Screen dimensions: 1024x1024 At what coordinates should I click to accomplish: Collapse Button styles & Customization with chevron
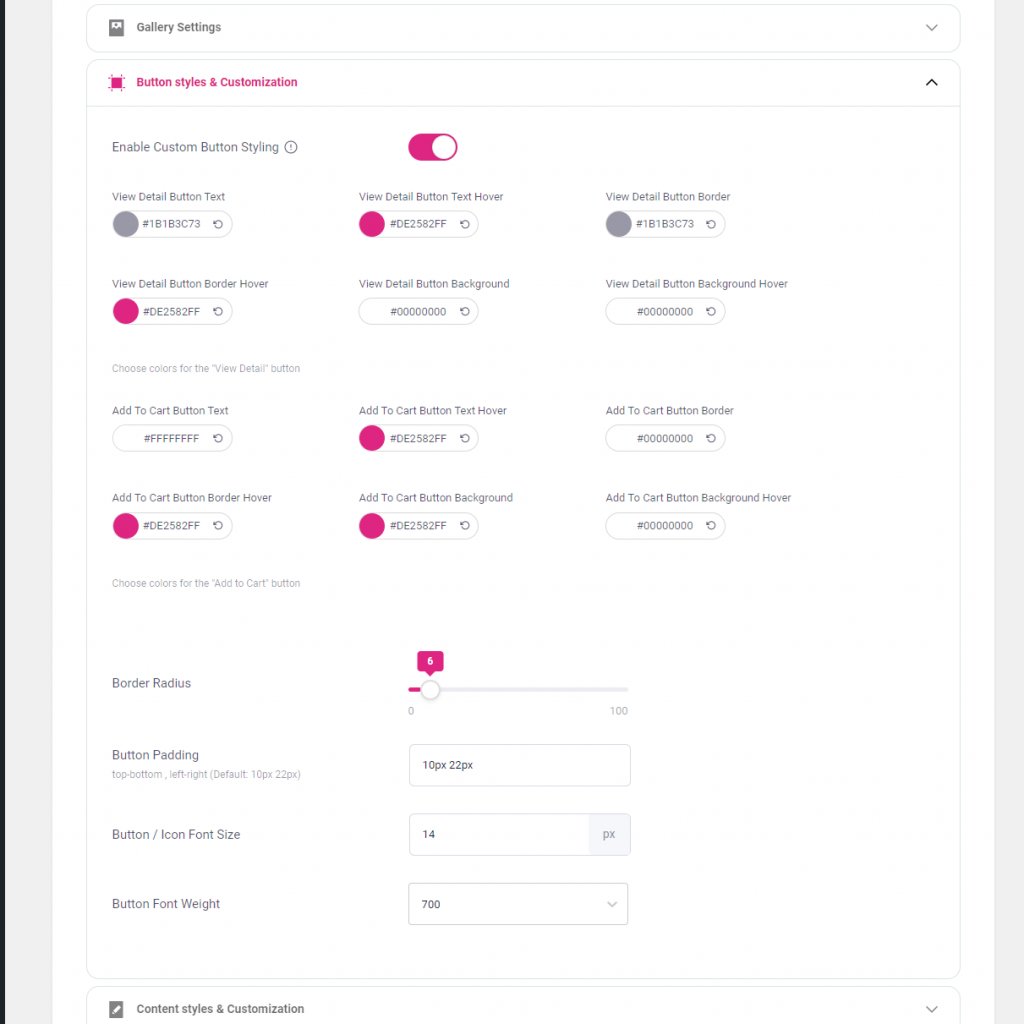931,82
